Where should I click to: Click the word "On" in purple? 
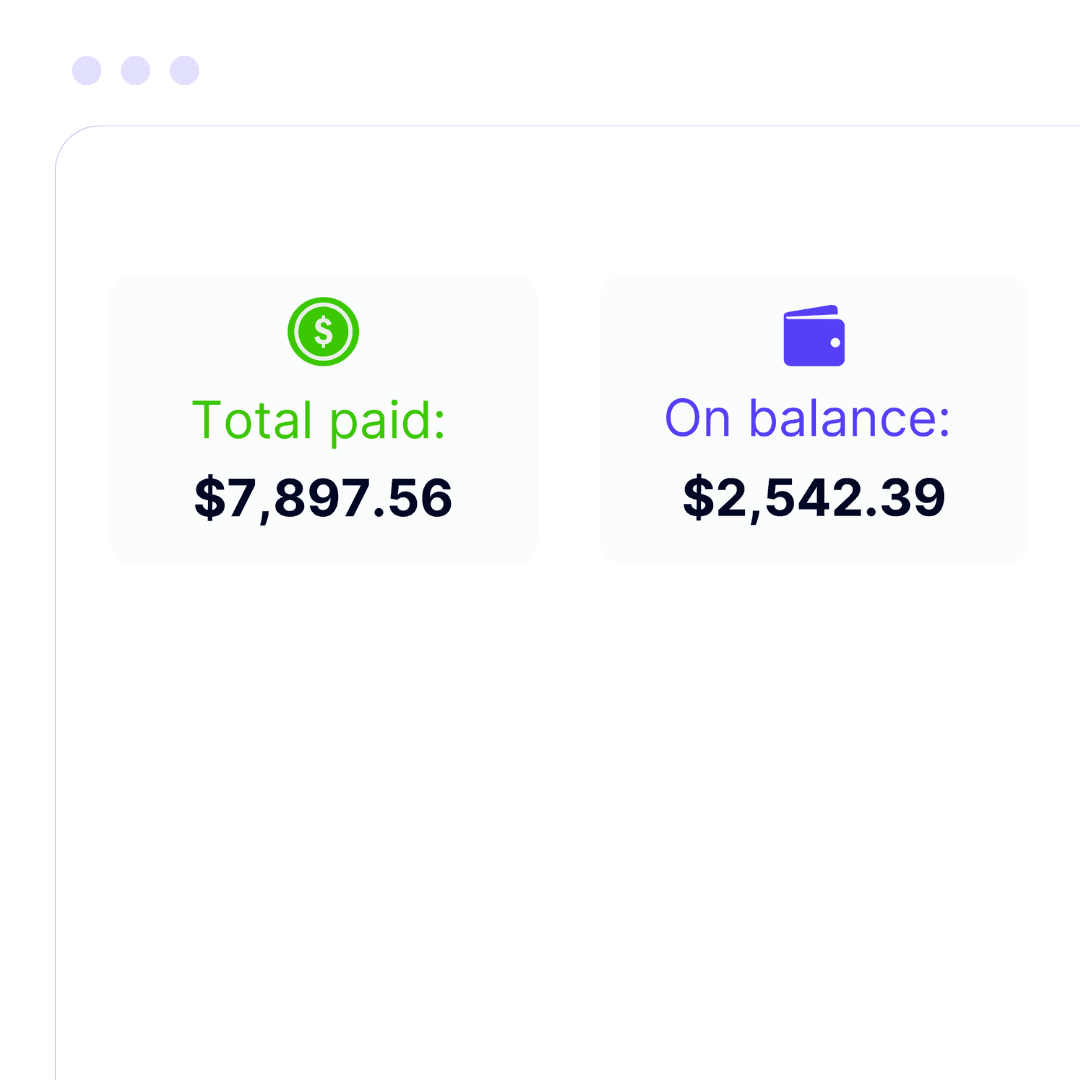pyautogui.click(x=697, y=418)
